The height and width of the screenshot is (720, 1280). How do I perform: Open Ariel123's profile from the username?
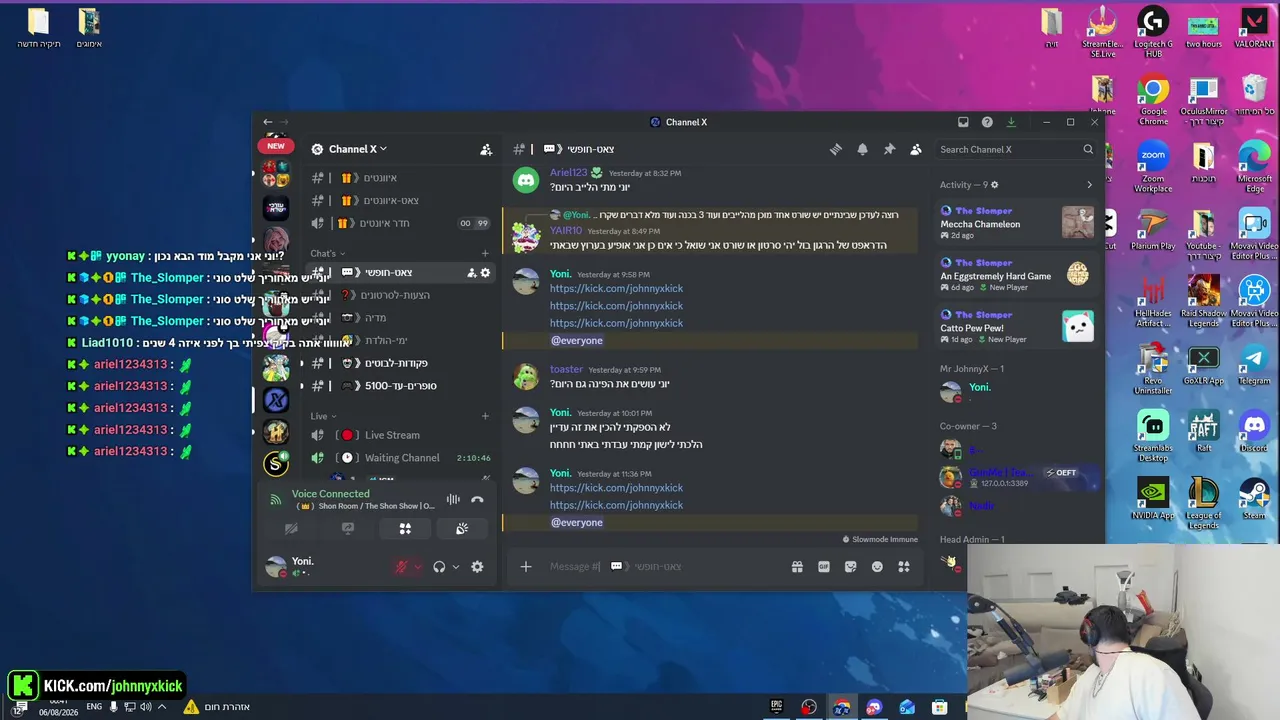pos(568,173)
